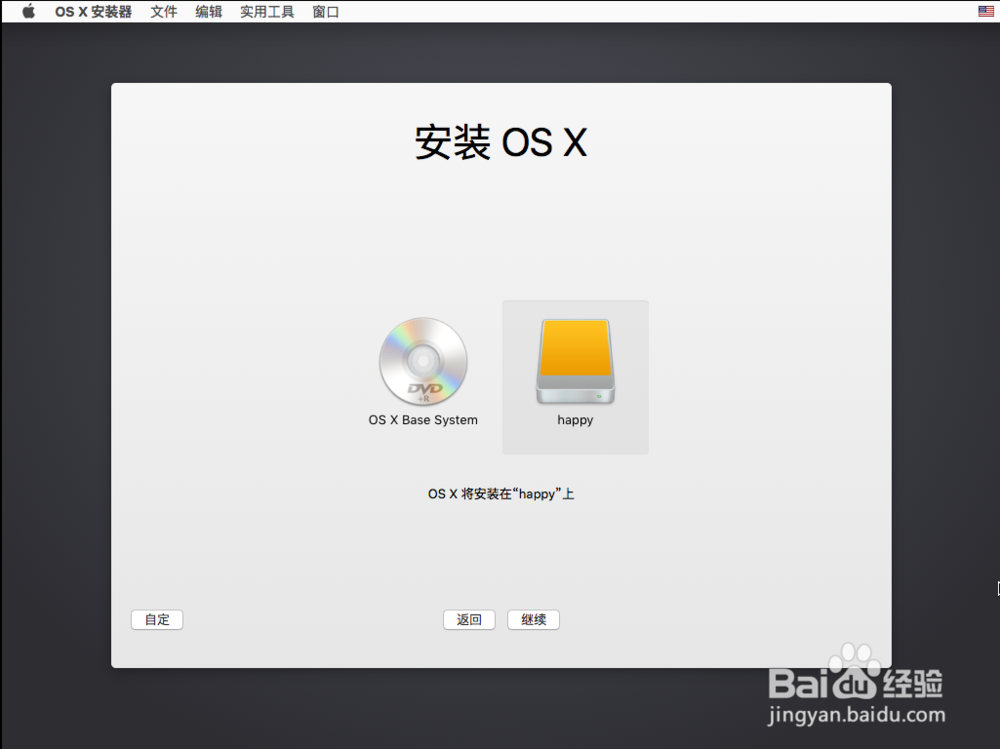Screen dimensions: 1000x749
Task: Continue installation with the 继续 button
Action: tap(534, 619)
